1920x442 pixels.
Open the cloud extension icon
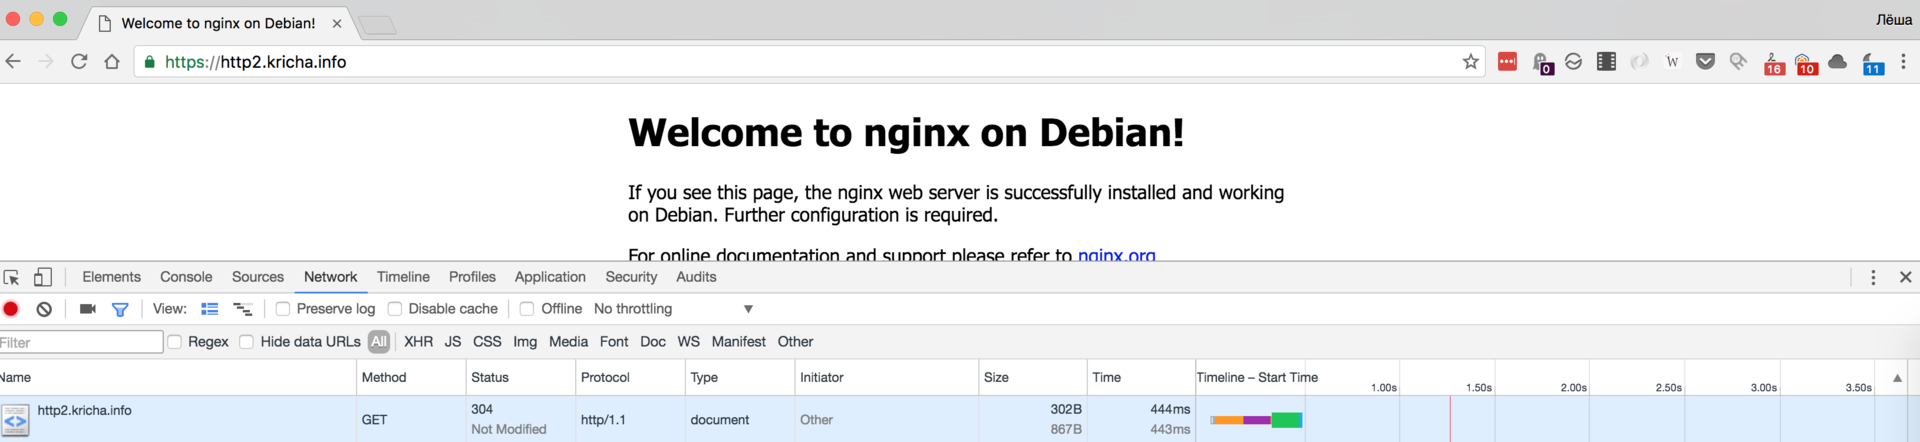[1838, 62]
